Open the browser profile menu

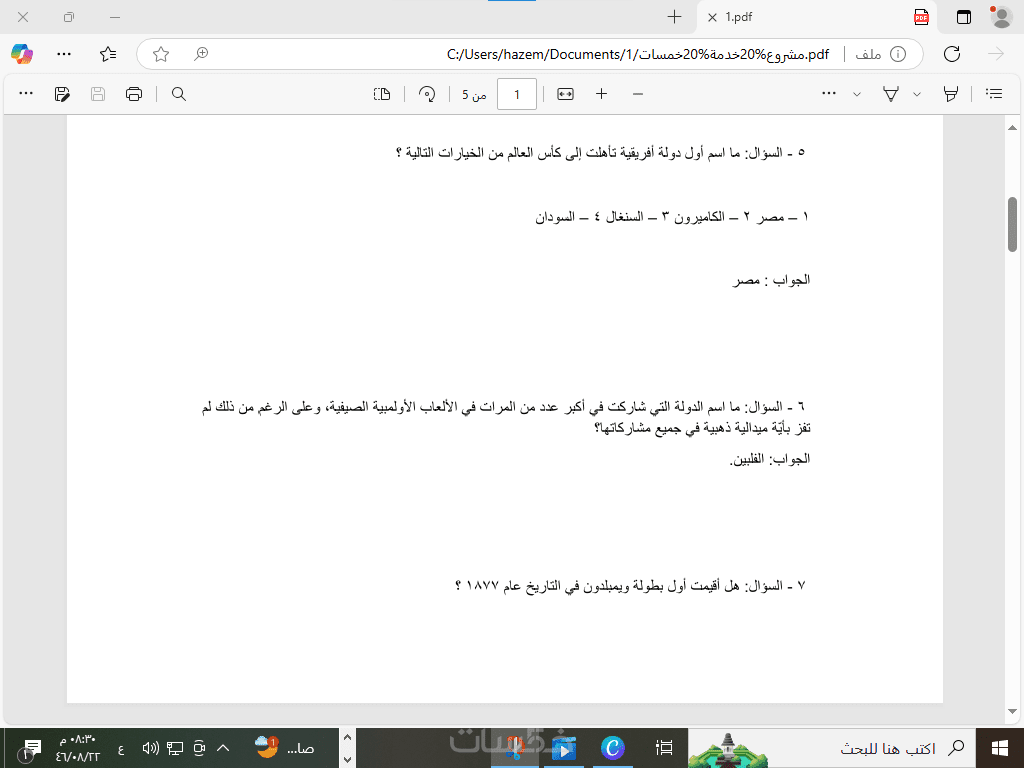[x=1000, y=17]
